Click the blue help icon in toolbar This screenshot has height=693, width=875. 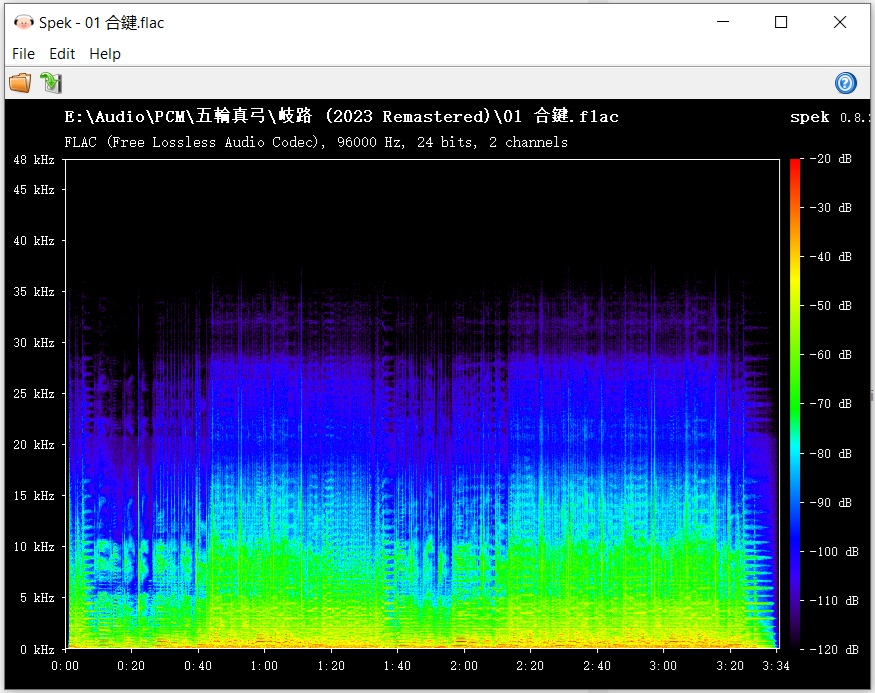[x=845, y=83]
